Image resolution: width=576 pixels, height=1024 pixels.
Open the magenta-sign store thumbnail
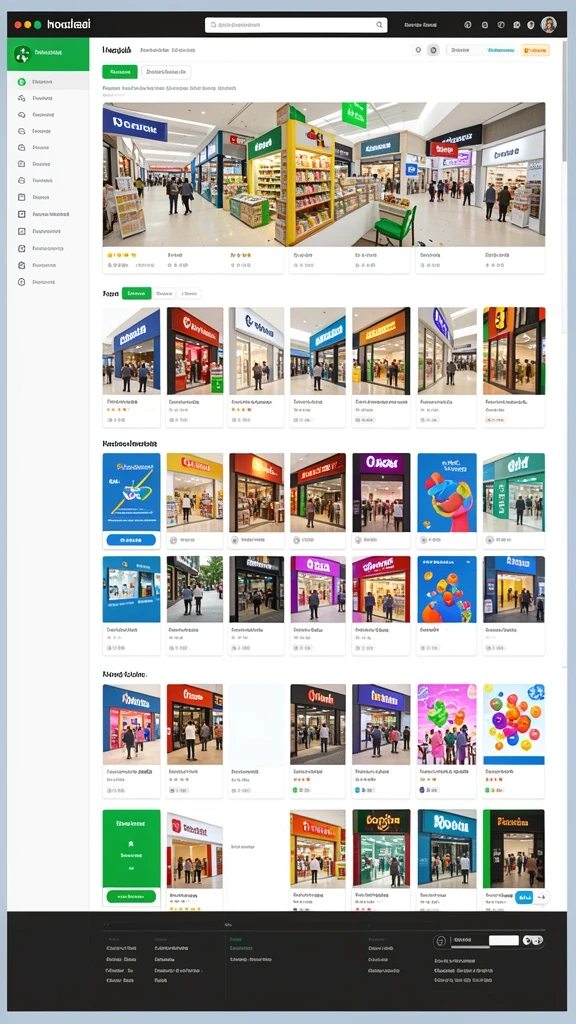[x=318, y=589]
